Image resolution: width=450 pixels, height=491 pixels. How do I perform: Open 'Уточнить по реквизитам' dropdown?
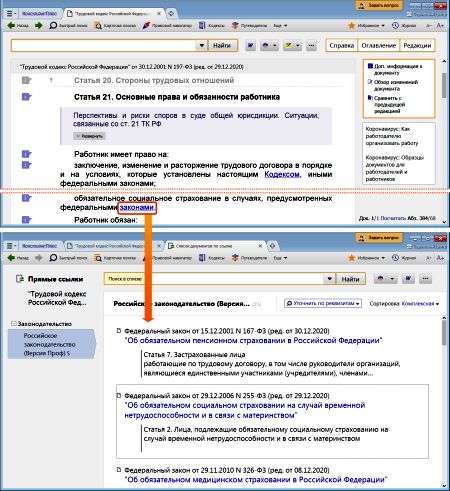[323, 303]
